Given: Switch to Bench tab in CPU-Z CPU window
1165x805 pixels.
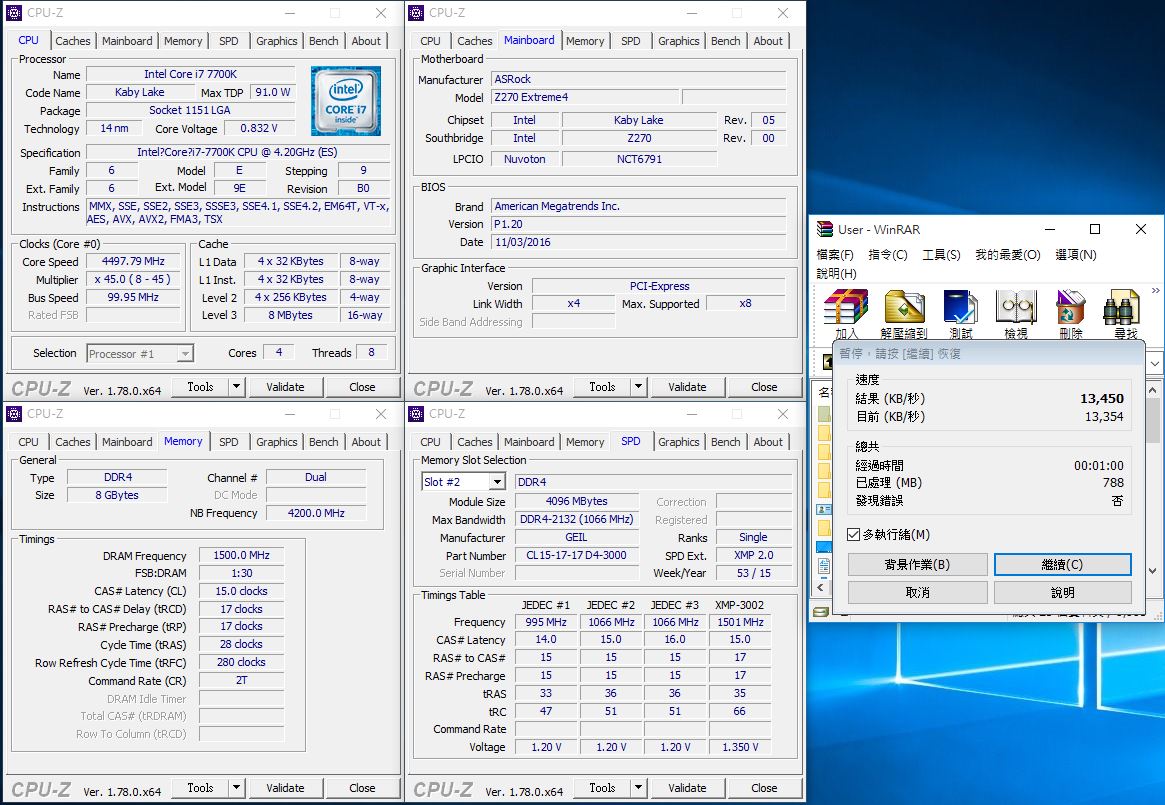Looking at the screenshot, I should (x=324, y=41).
